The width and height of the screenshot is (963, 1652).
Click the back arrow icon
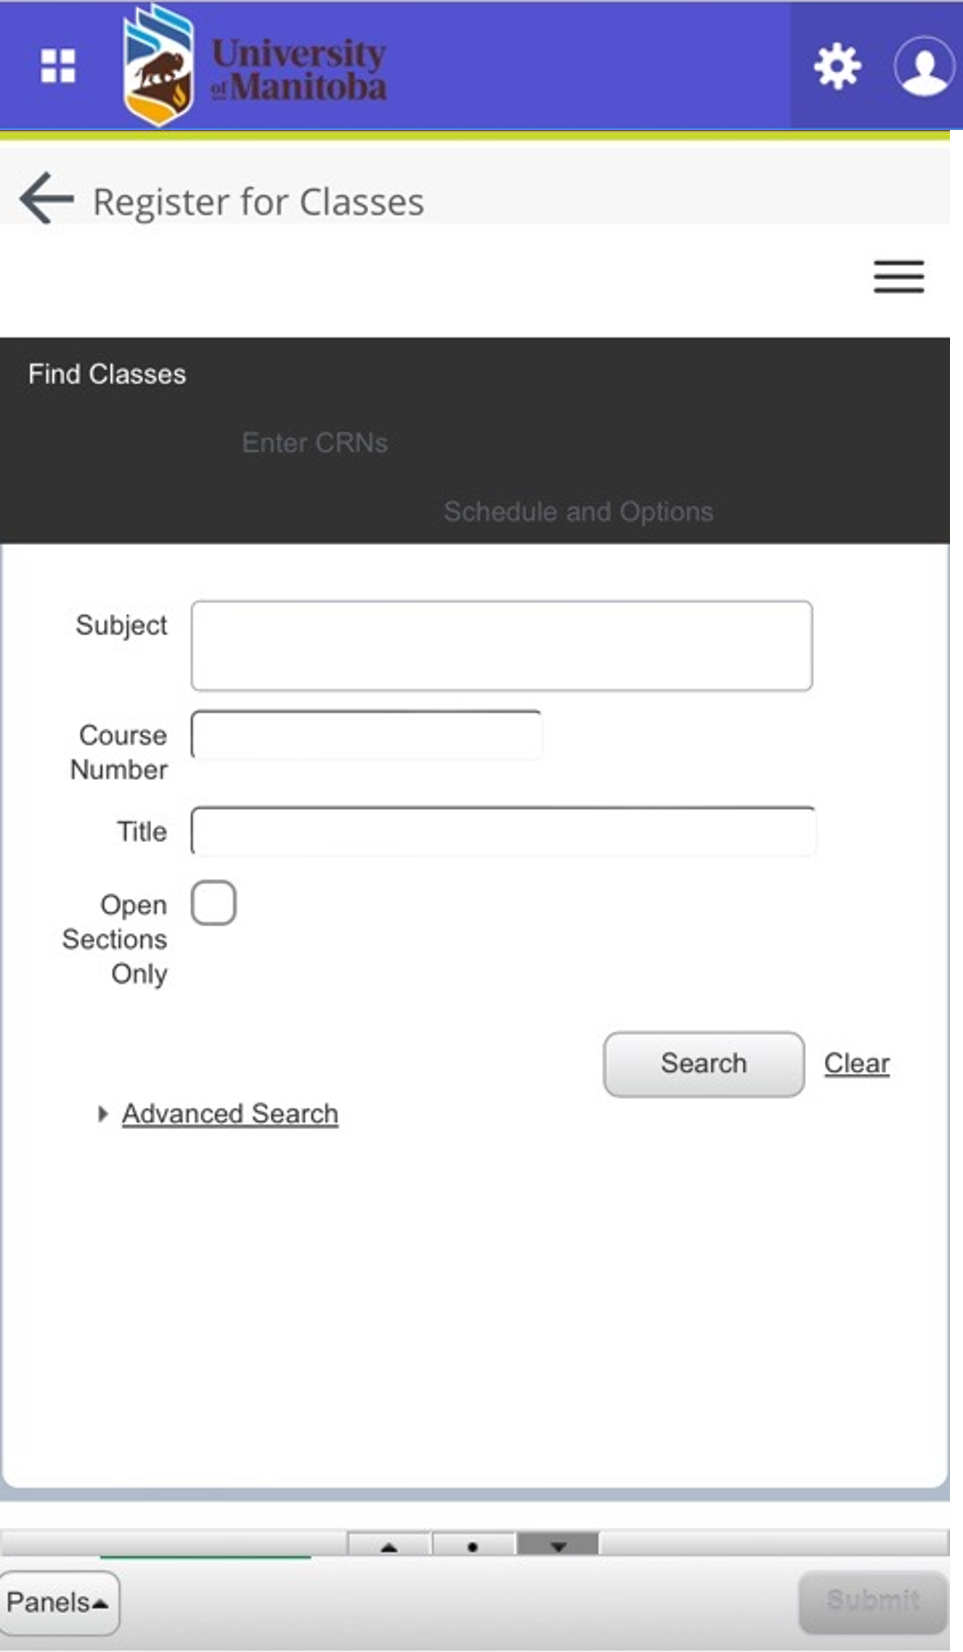[x=46, y=198]
